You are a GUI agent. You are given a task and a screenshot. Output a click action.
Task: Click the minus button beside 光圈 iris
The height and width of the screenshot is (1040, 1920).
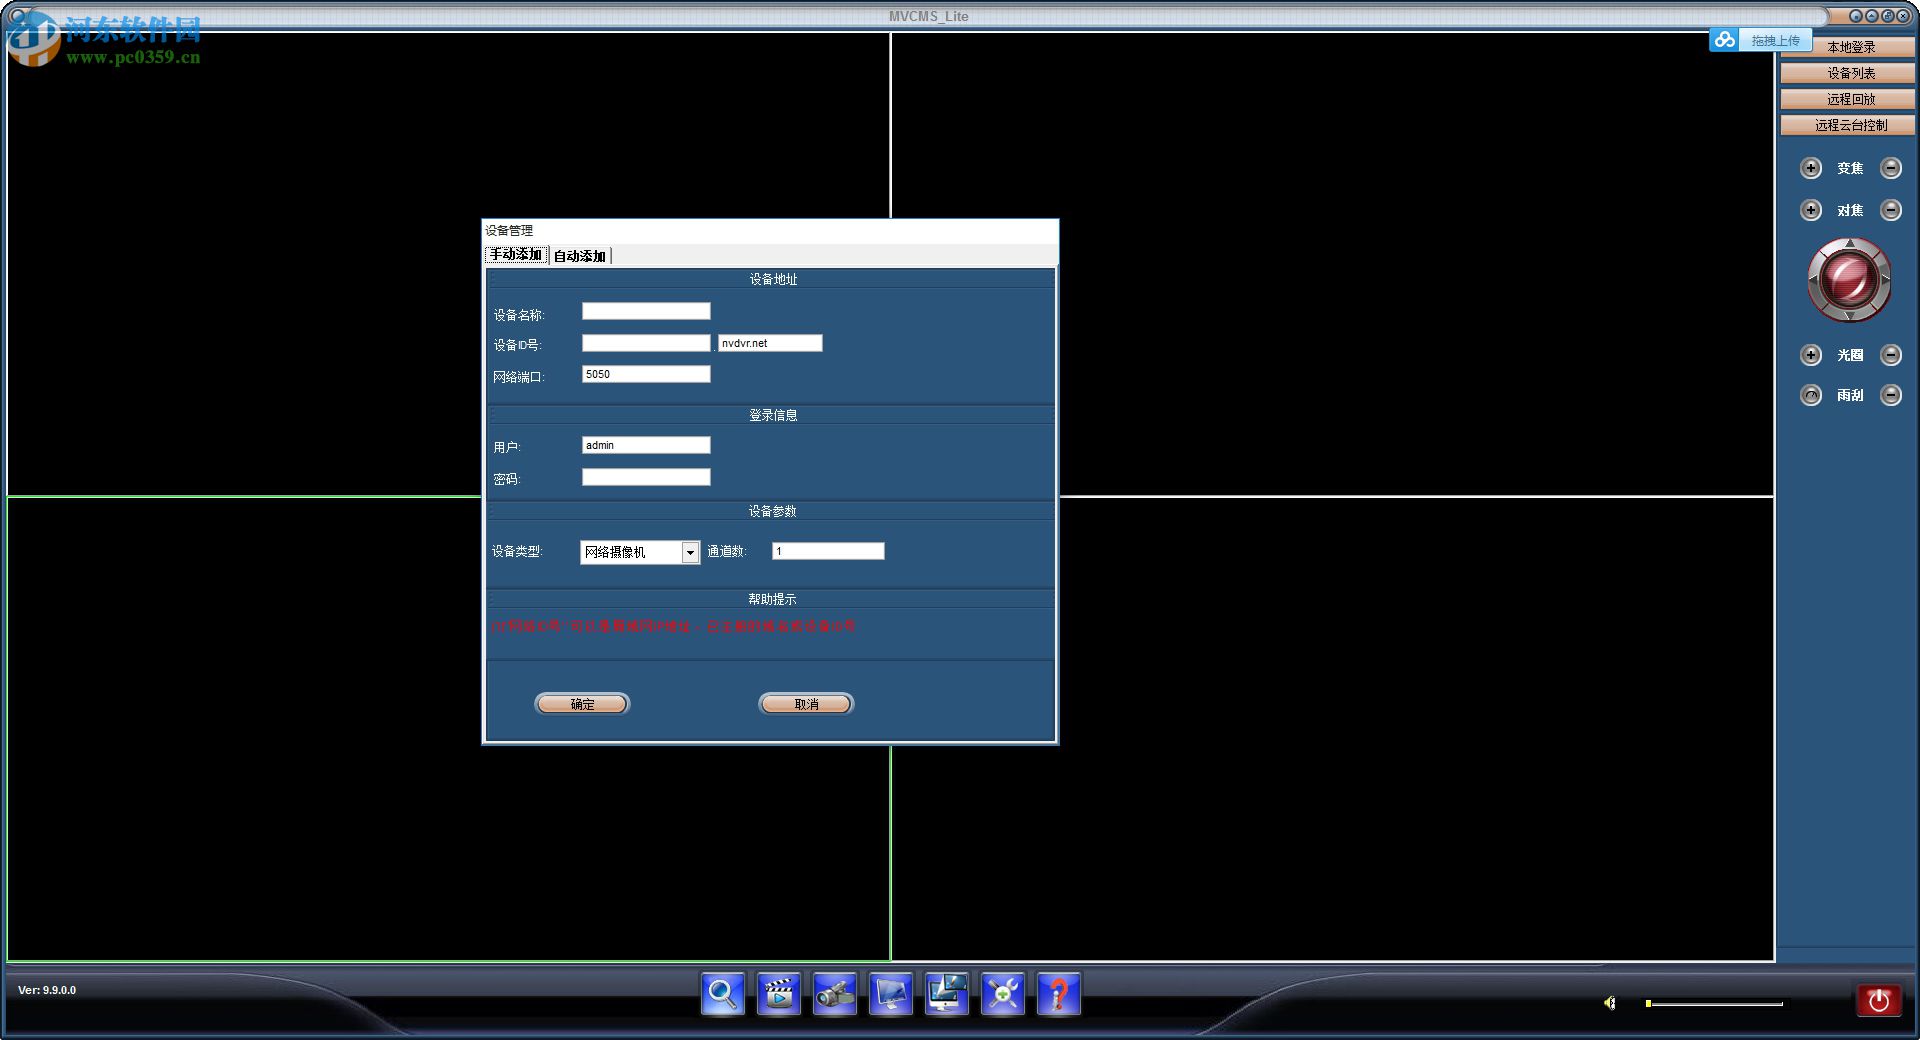coord(1891,355)
